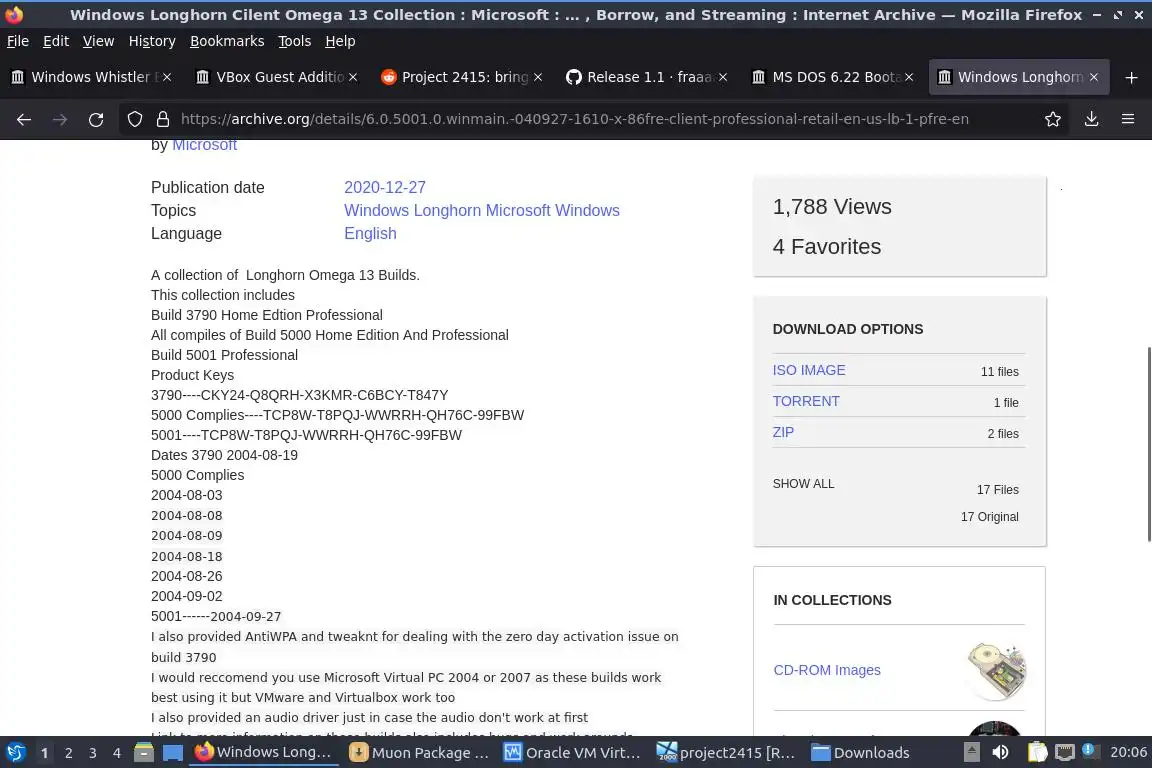This screenshot has height=768, width=1152.
Task: Click the CD-ROM Images collection thumbnail
Action: 996,670
